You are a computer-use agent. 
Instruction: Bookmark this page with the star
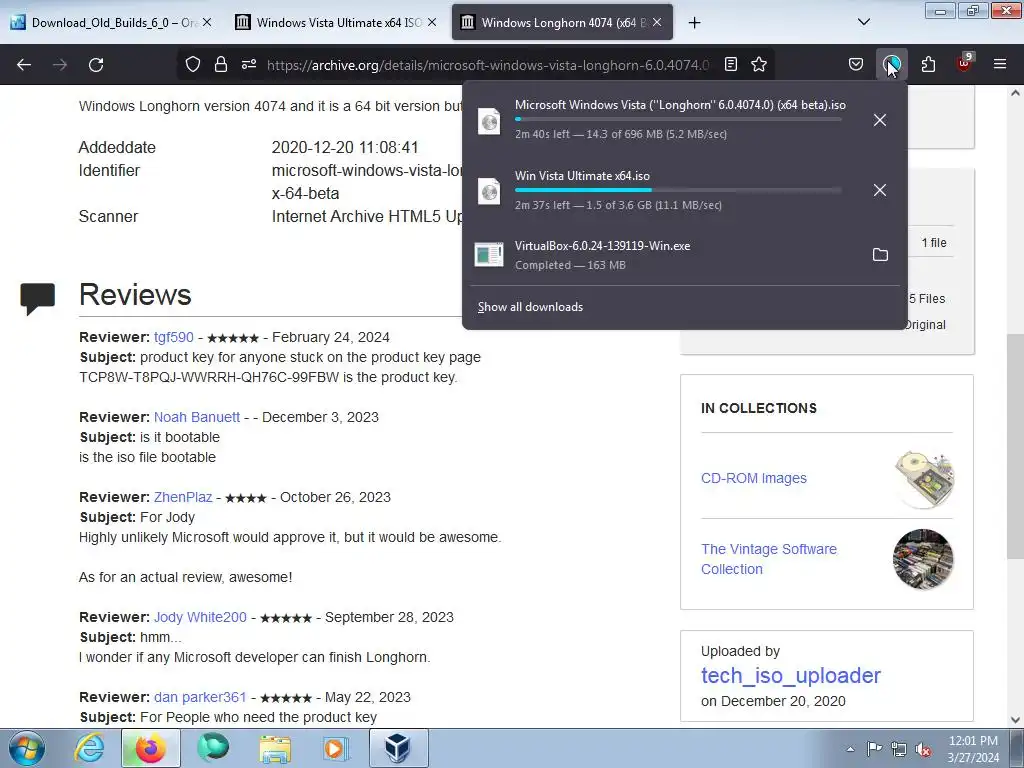759,64
